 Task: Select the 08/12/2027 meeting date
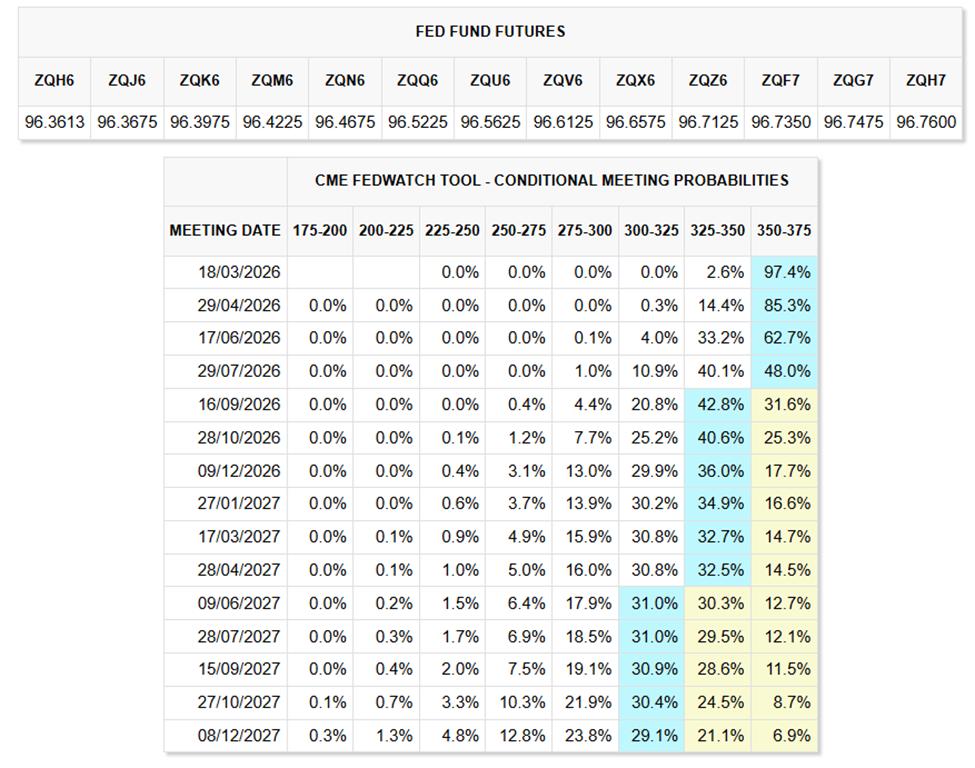[x=240, y=735]
